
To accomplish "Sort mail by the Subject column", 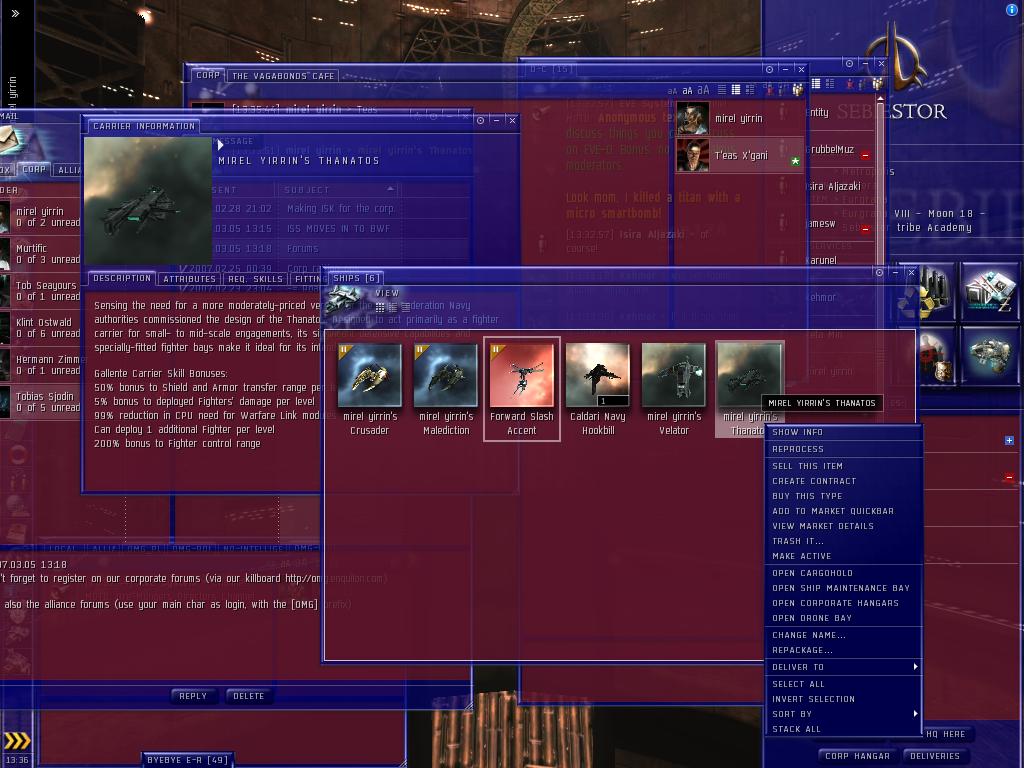I will pyautogui.click(x=338, y=190).
